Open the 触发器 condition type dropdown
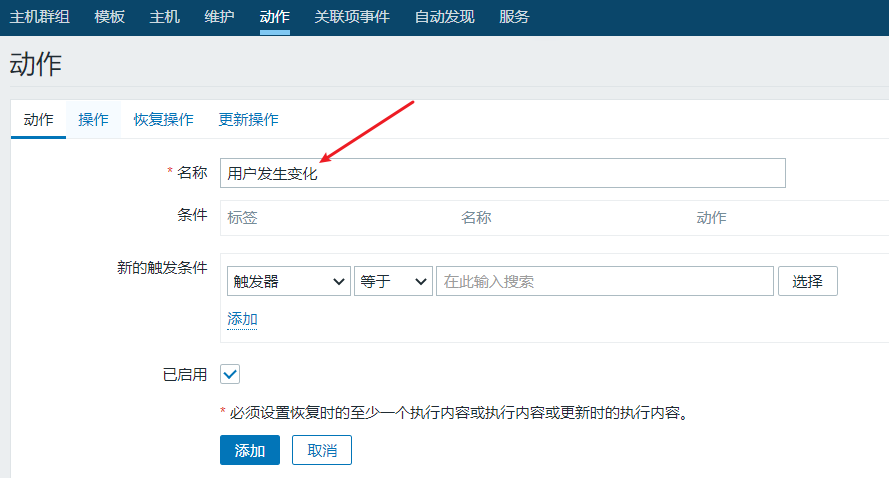 289,281
